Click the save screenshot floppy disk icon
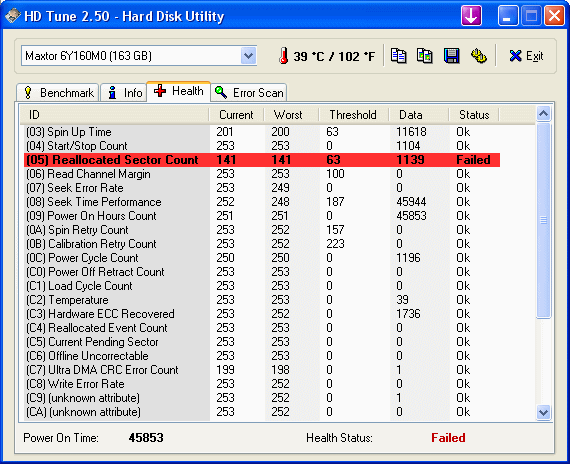 pos(451,56)
